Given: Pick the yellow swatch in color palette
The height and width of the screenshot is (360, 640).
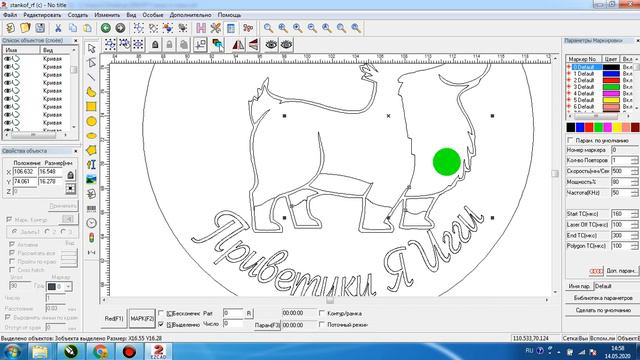Looking at the screenshot, I should pos(617,127).
